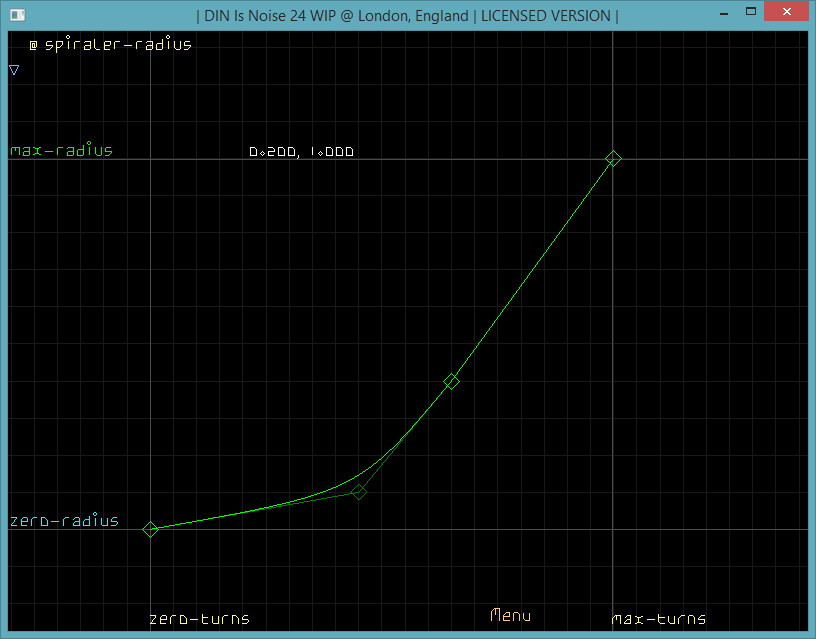Click the zero-radius axis label
Viewport: 816px width, 639px height.
(64, 521)
